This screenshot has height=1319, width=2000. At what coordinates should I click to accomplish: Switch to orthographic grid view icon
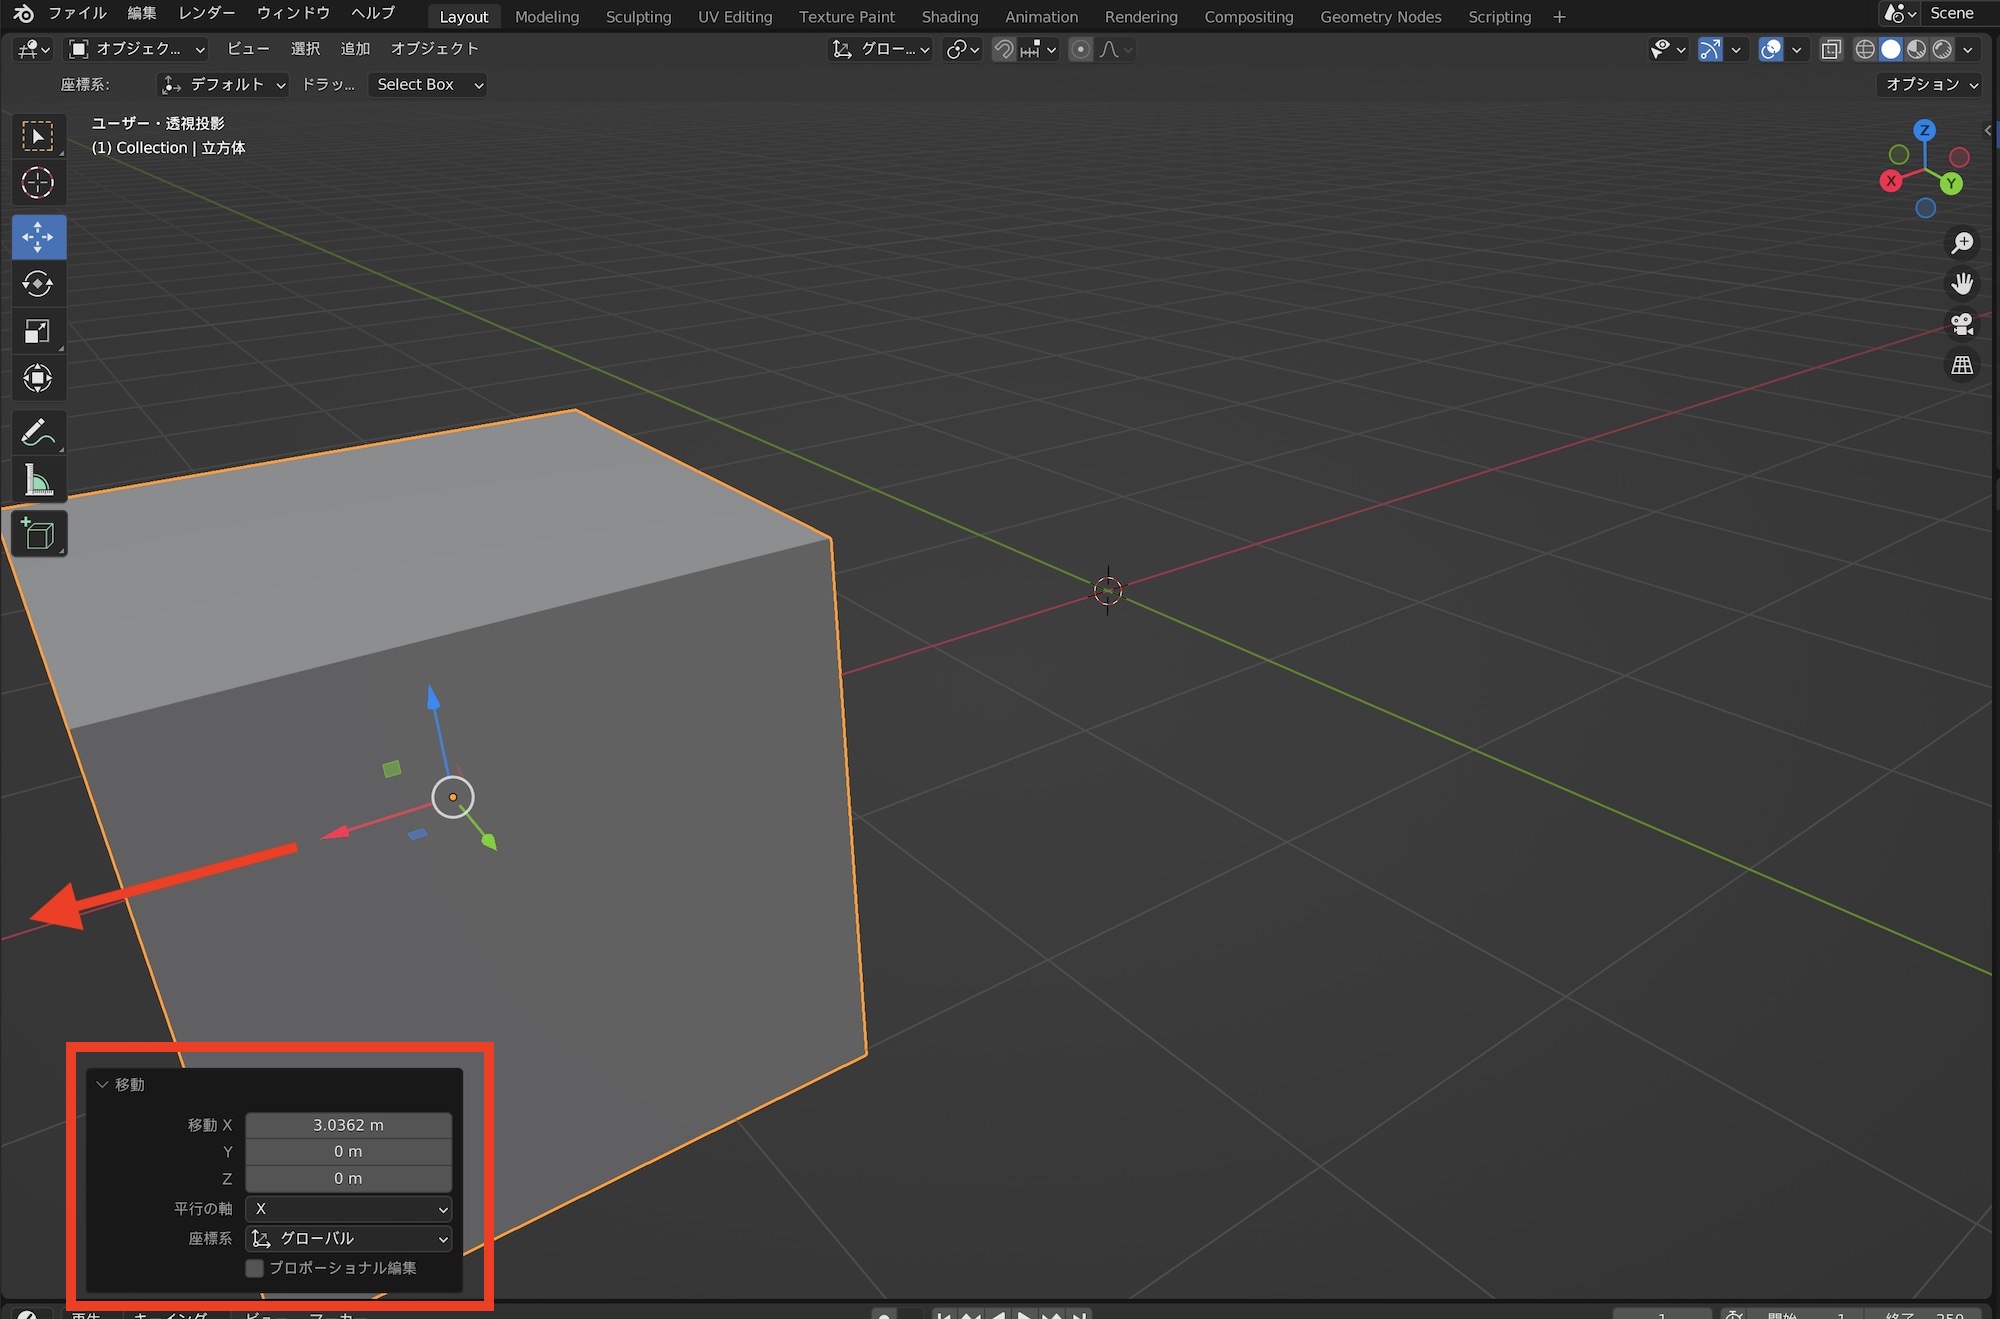1962,366
